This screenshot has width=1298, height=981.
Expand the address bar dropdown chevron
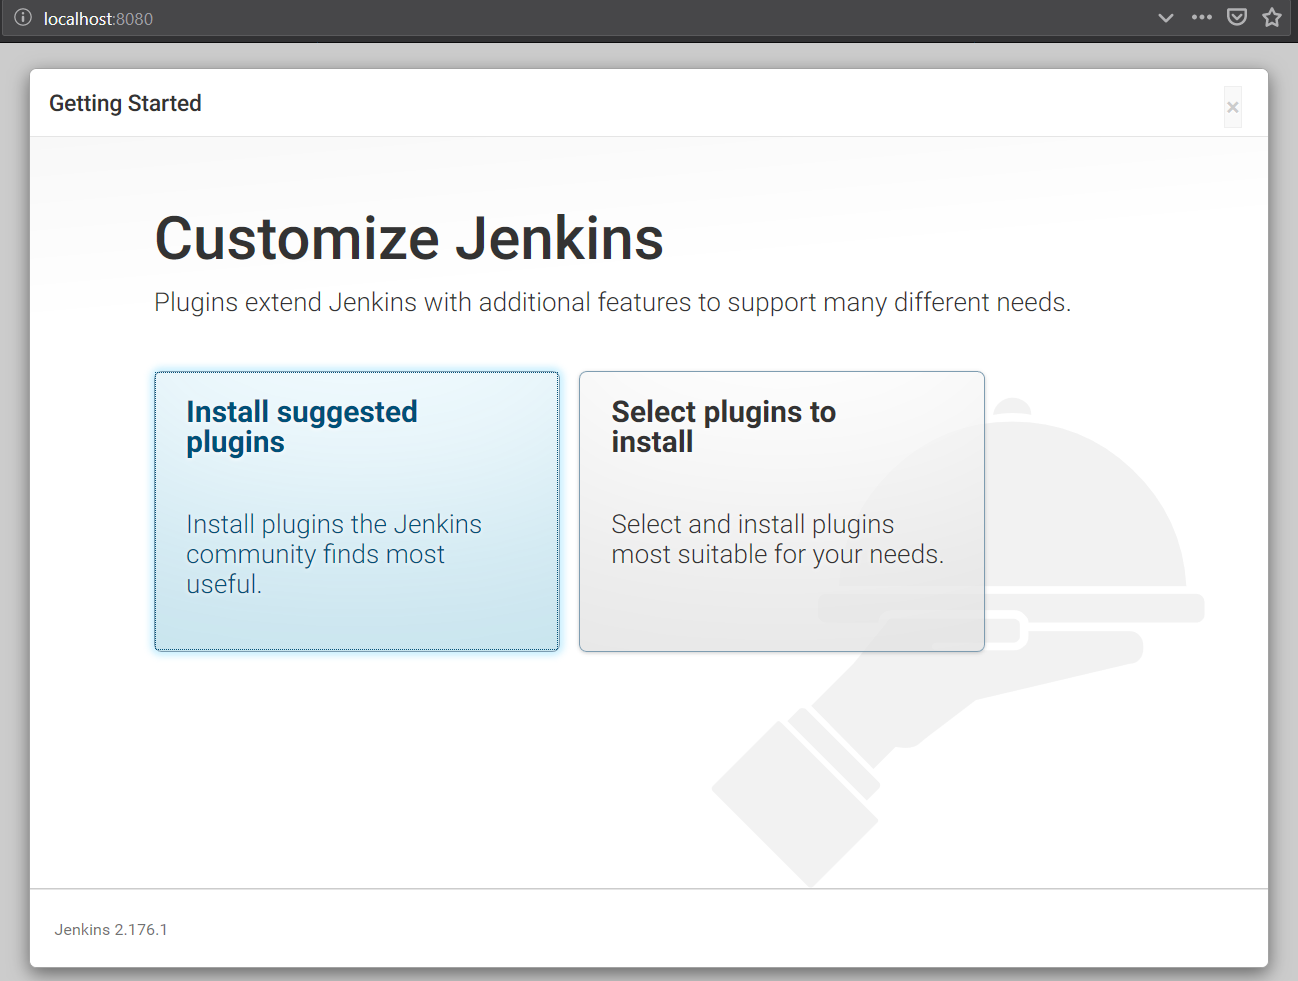coord(1166,18)
